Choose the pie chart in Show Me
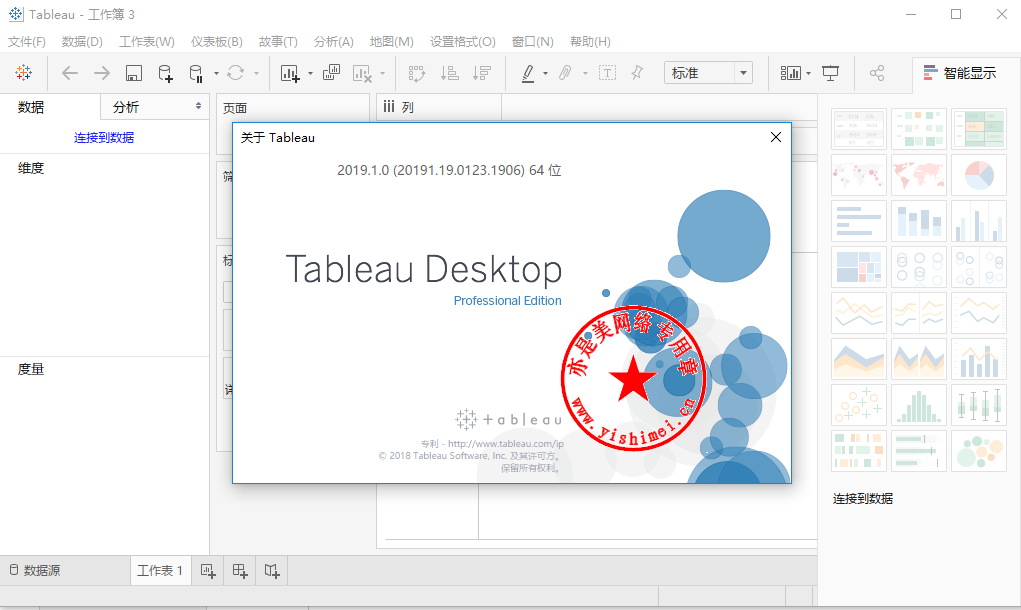 pos(979,175)
